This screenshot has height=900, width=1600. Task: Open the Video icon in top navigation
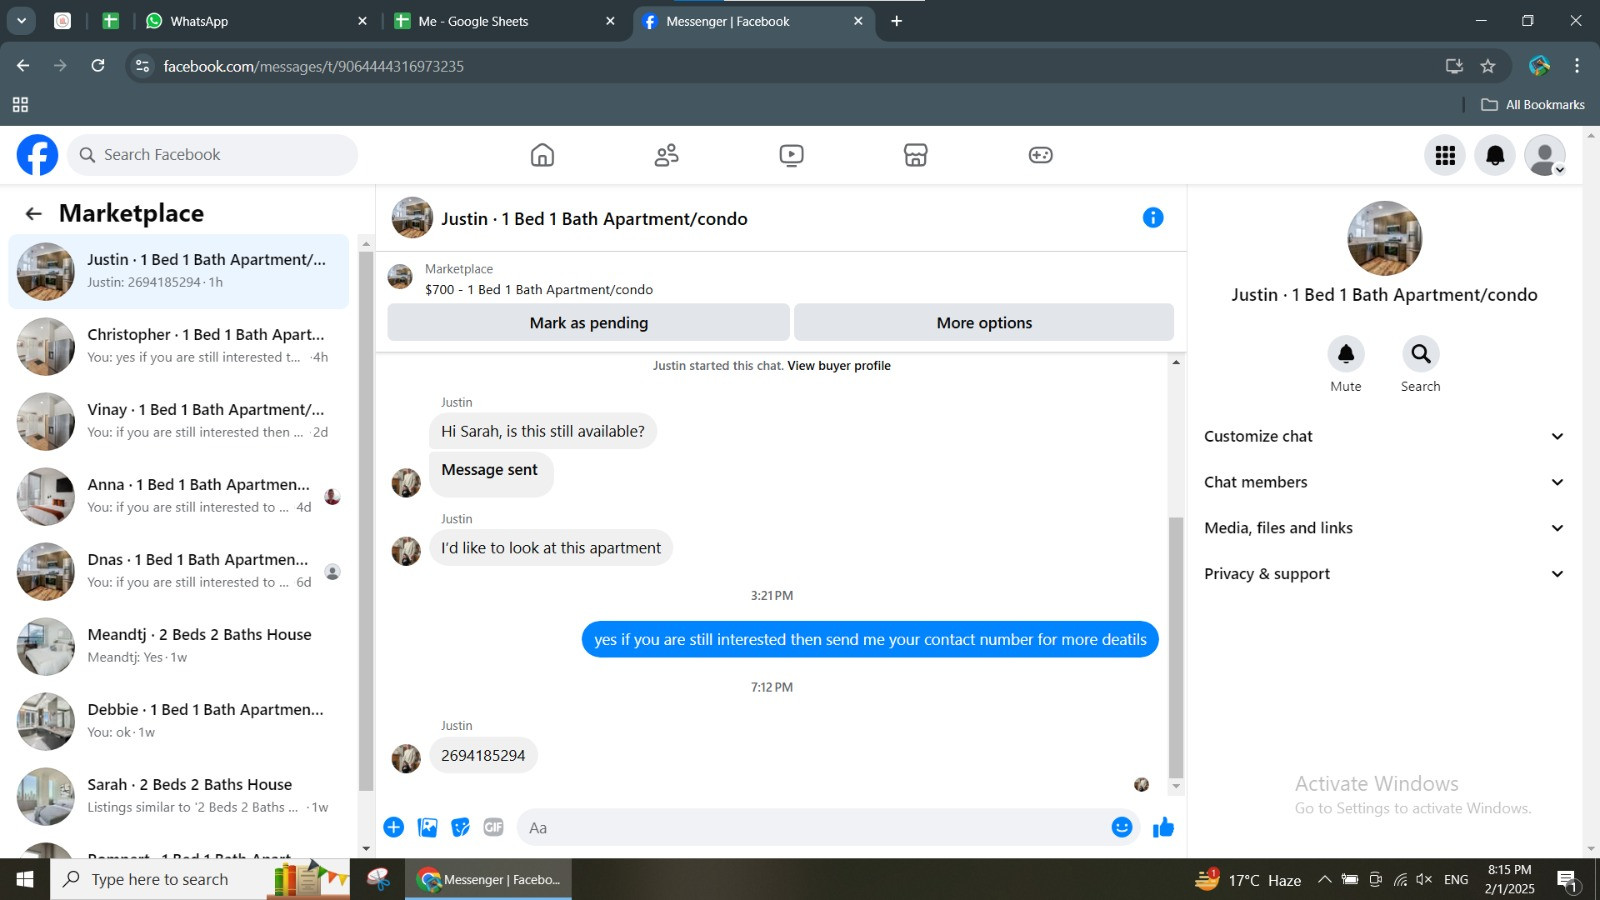tap(791, 155)
